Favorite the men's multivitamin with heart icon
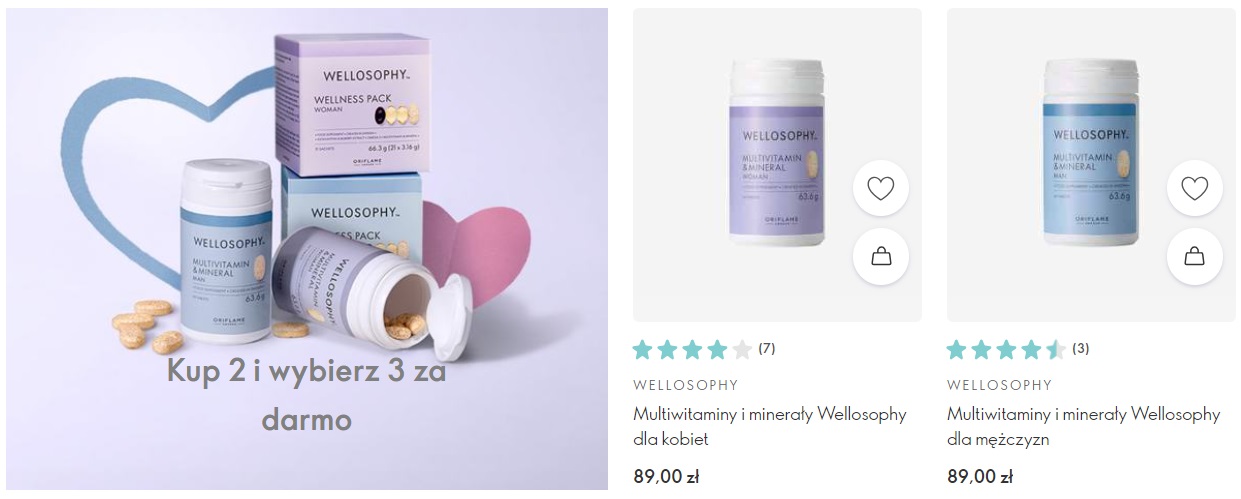This screenshot has height=499, width=1241. click(x=1194, y=188)
